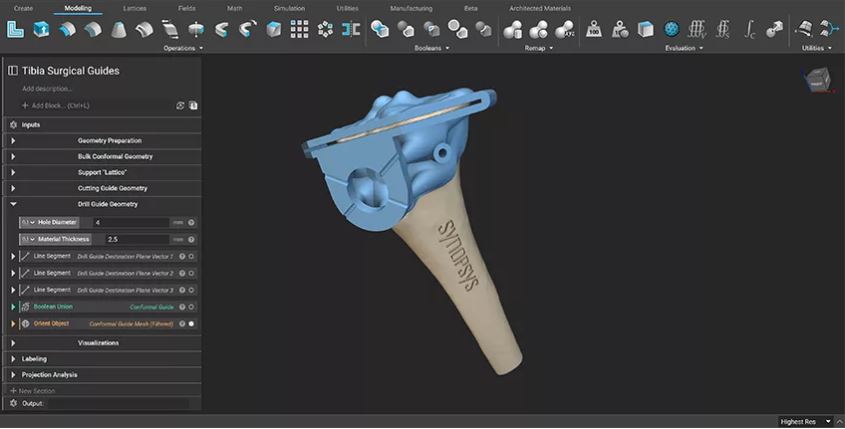Click the Extrude blue cube icon
This screenshot has height=429, width=845.
tap(41, 29)
